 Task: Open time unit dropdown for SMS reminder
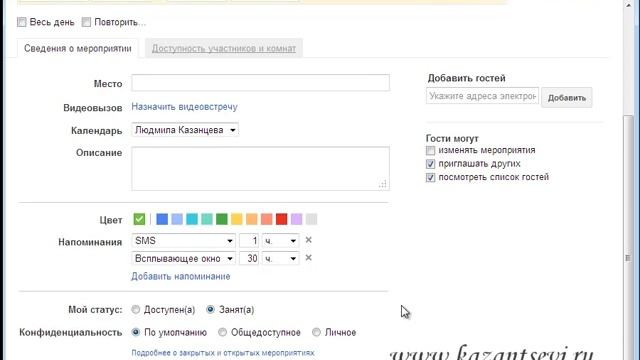point(280,241)
